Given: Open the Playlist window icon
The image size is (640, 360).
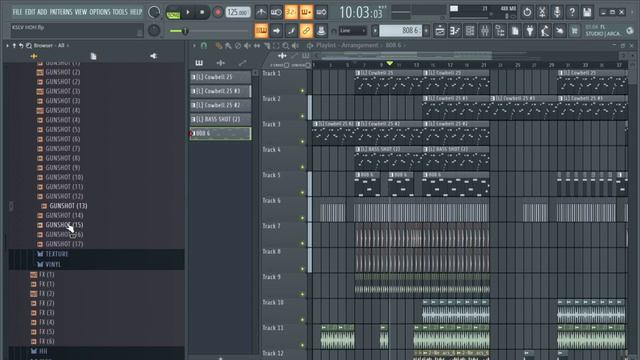Looking at the screenshot, I should pos(440,31).
